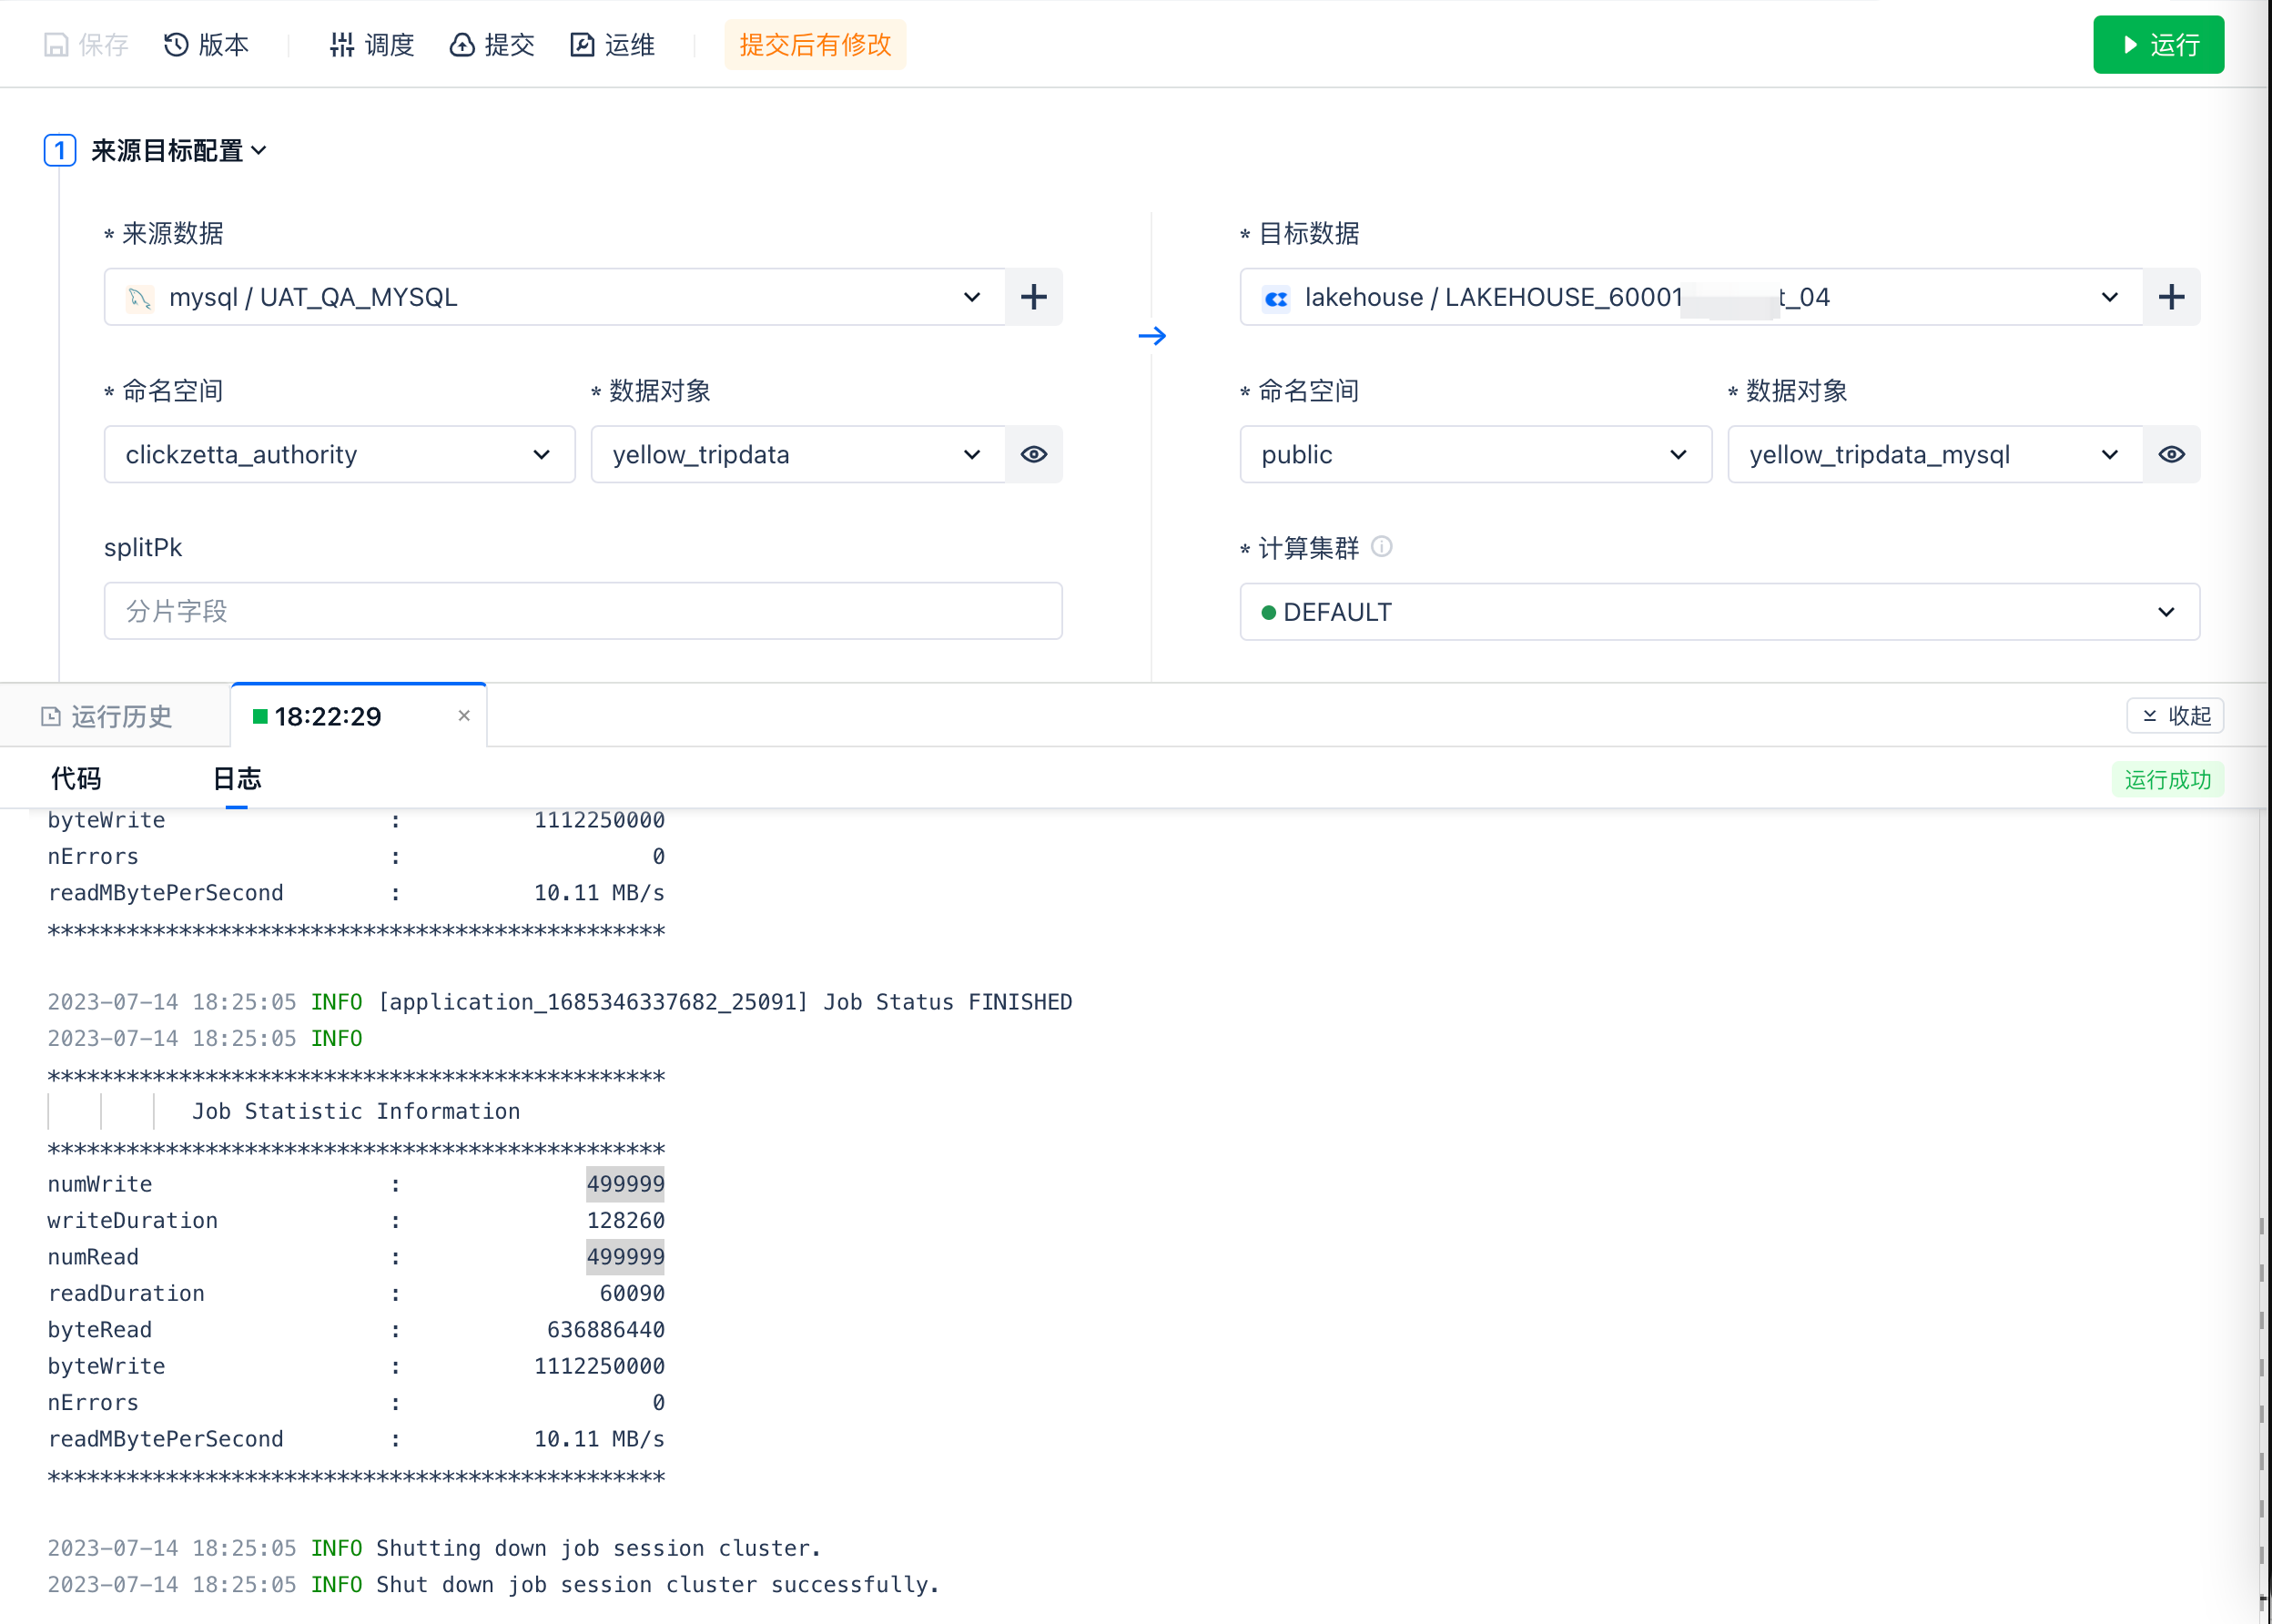Image resolution: width=2272 pixels, height=1624 pixels.
Task: Click the splitPk 分片字段 input field
Action: point(582,611)
